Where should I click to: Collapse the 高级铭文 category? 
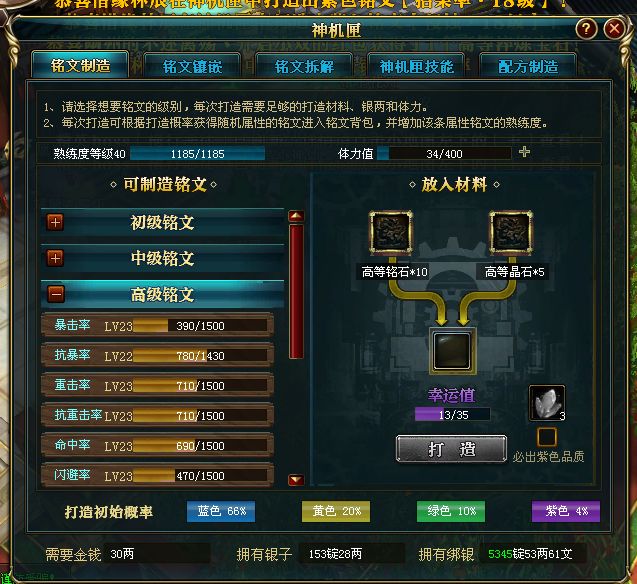point(56,294)
